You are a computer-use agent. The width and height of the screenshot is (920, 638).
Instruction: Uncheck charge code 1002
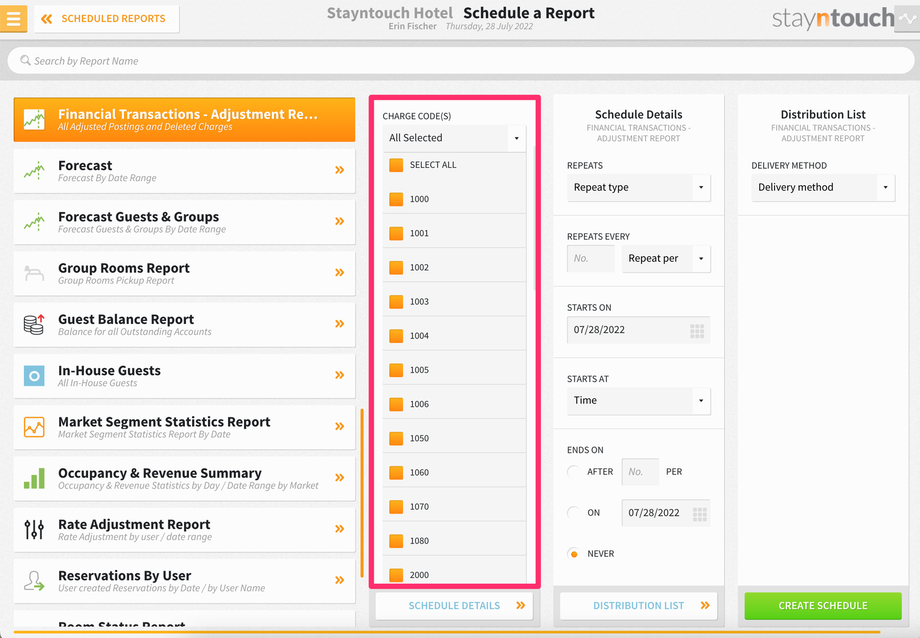[396, 268]
